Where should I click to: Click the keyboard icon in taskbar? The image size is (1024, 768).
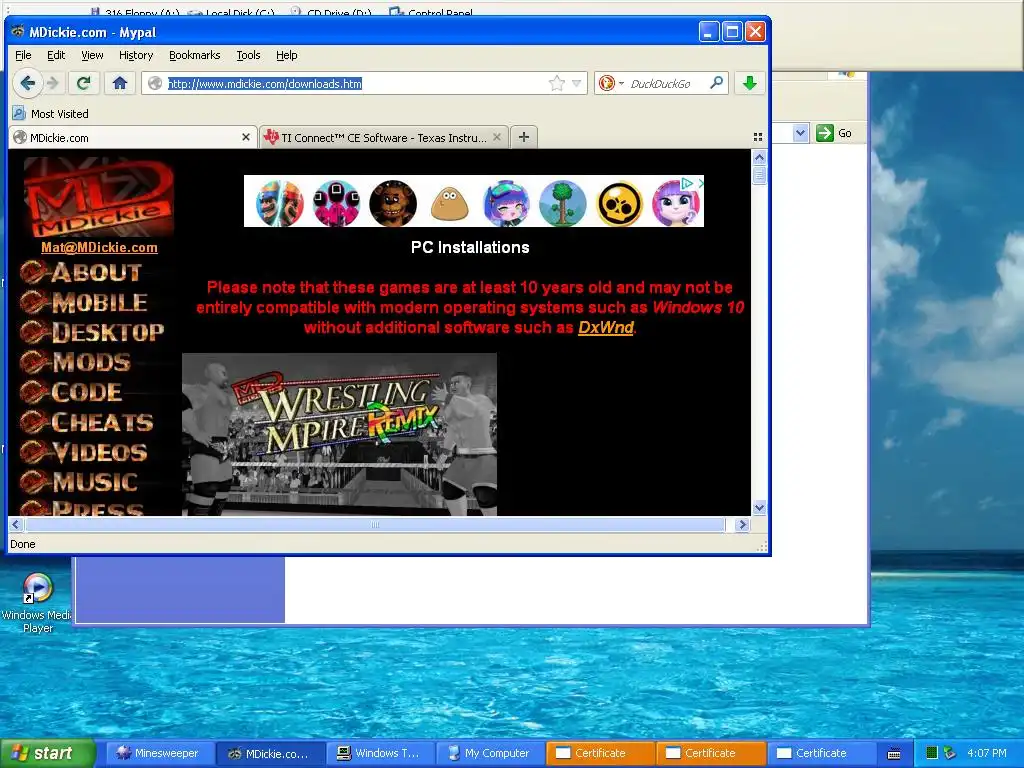click(x=894, y=754)
